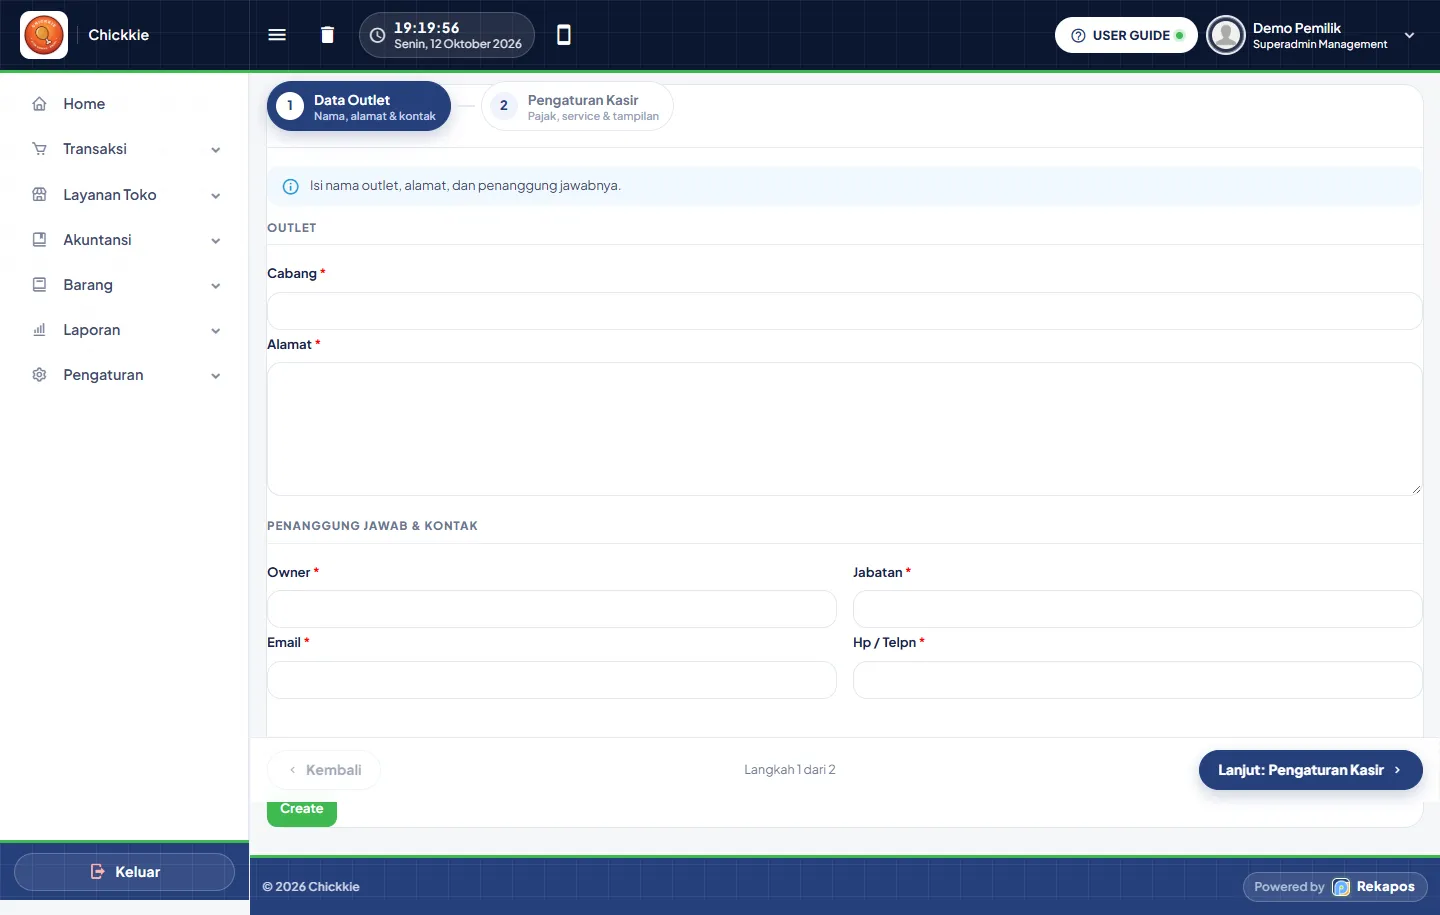Image resolution: width=1440 pixels, height=915 pixels.
Task: Open the Demo Pemilik account dropdown
Action: click(1312, 35)
